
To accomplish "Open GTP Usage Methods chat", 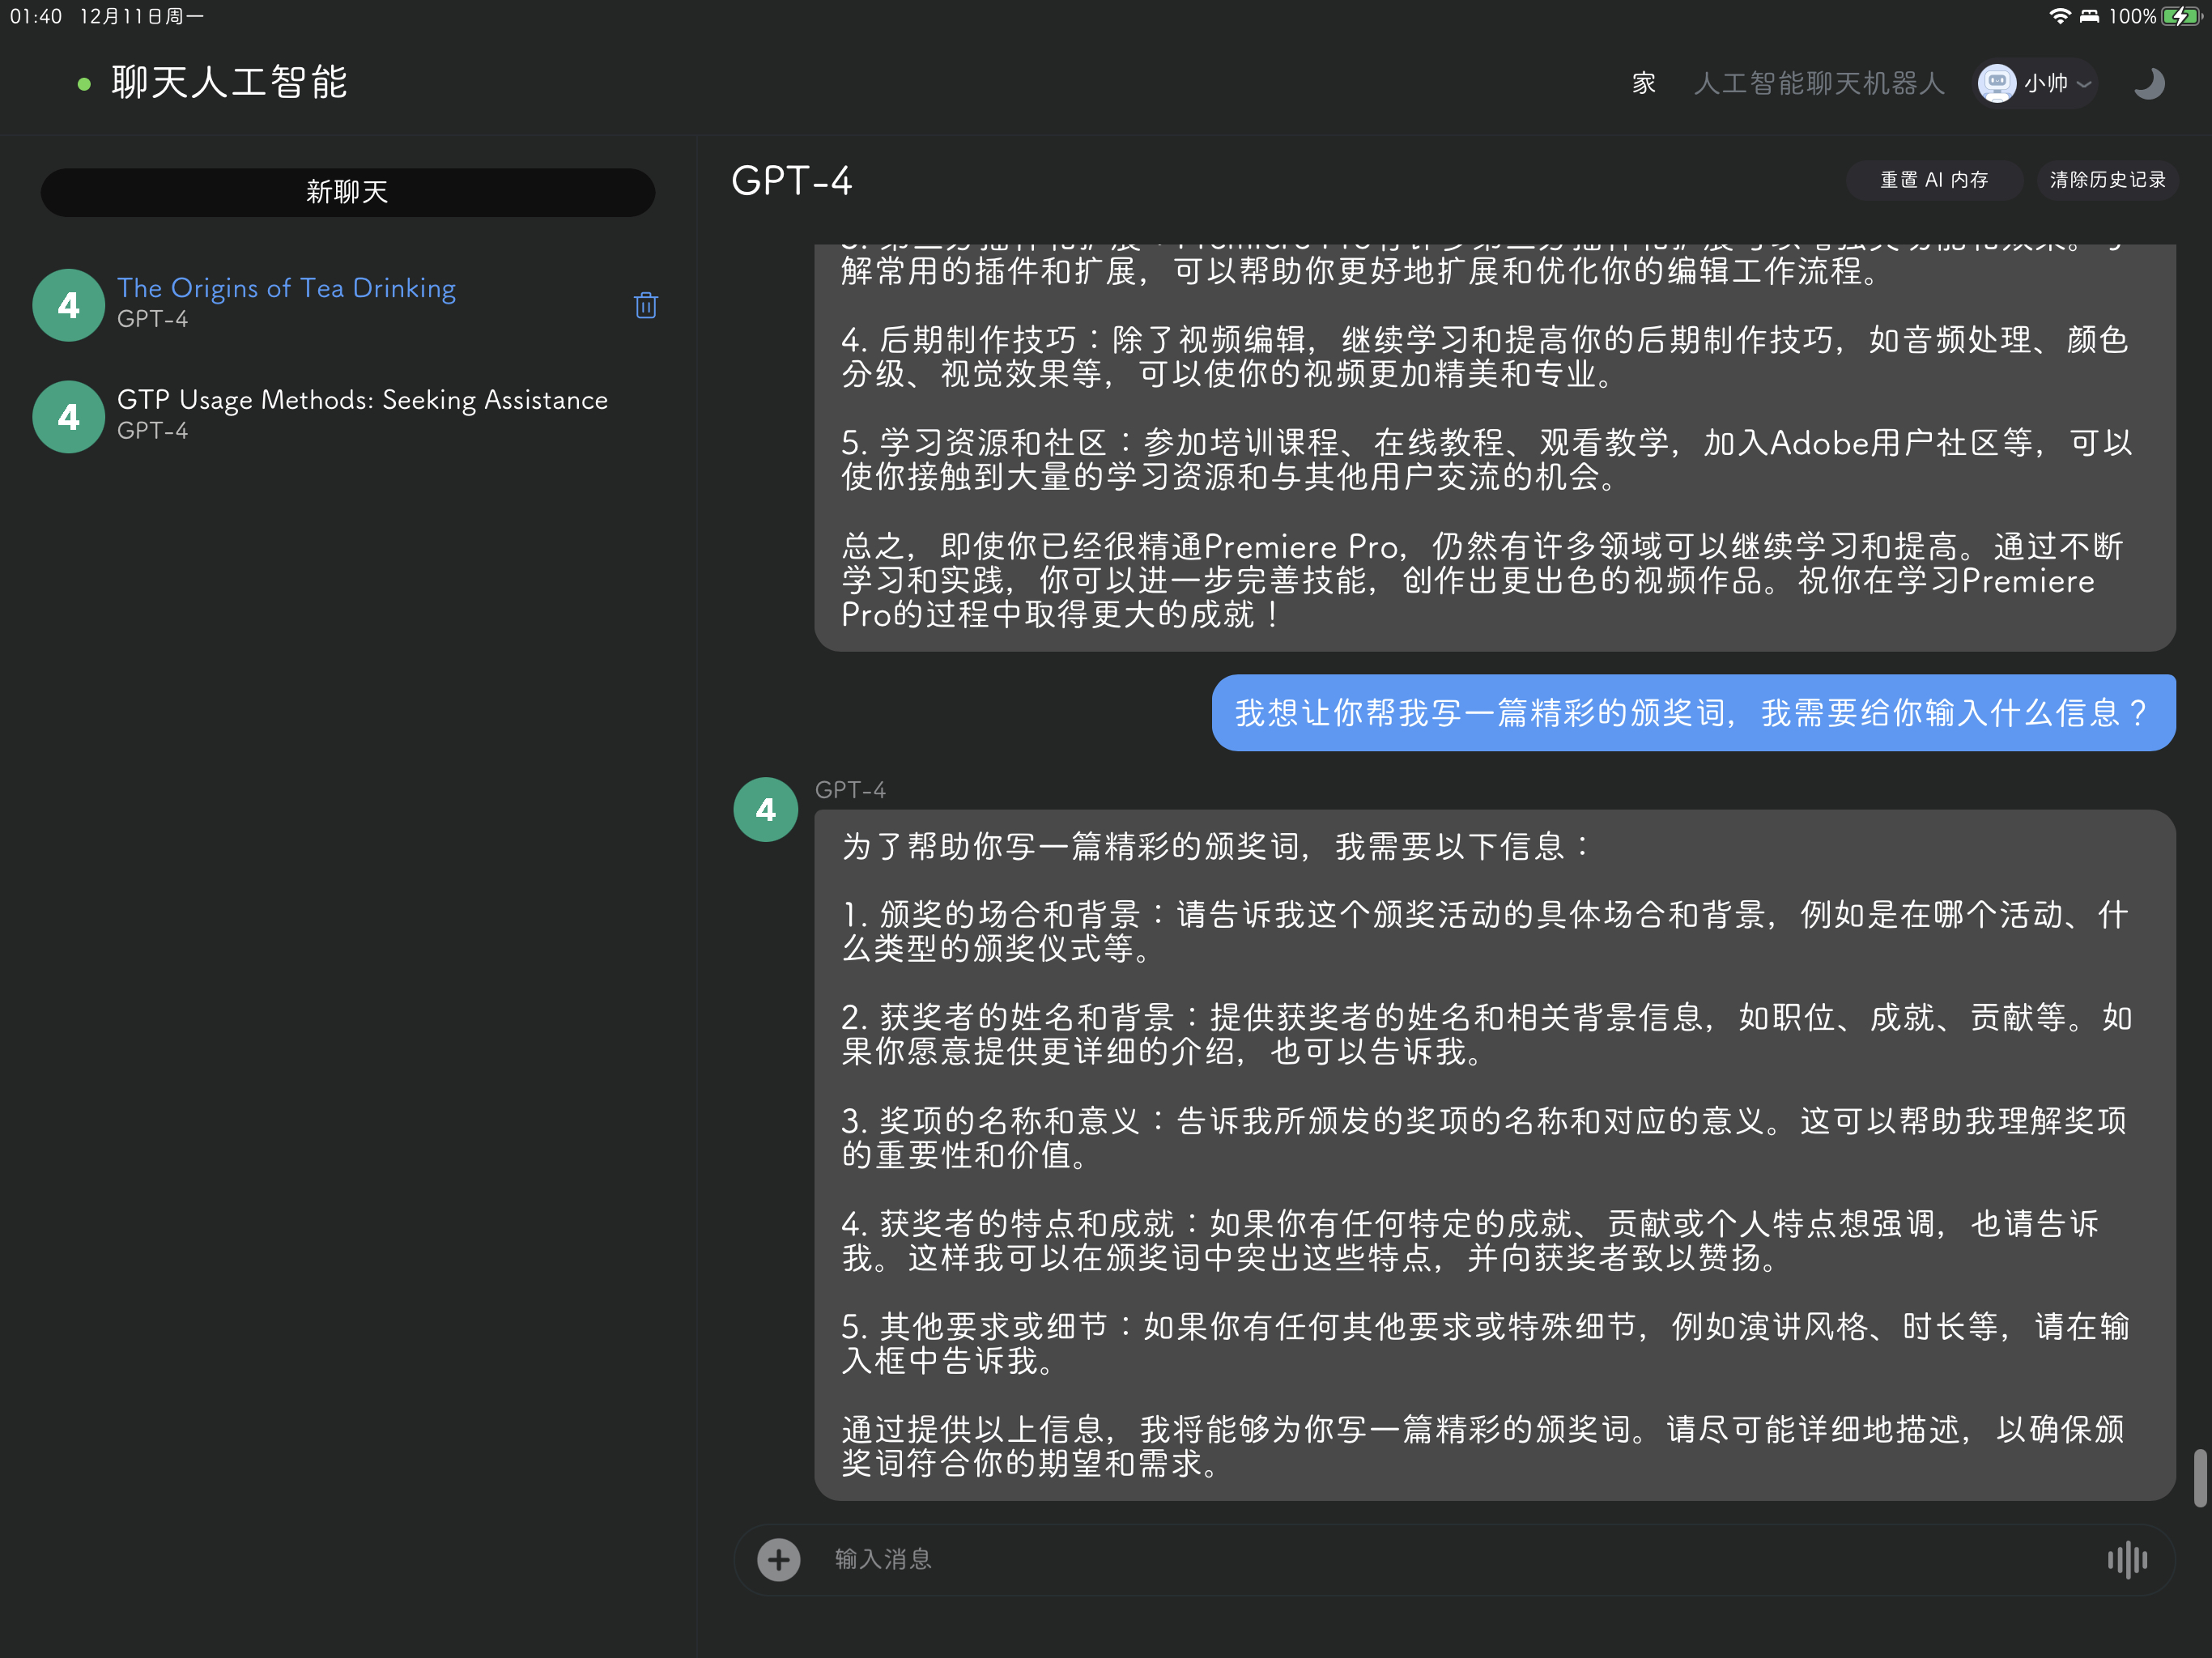I will (x=362, y=400).
